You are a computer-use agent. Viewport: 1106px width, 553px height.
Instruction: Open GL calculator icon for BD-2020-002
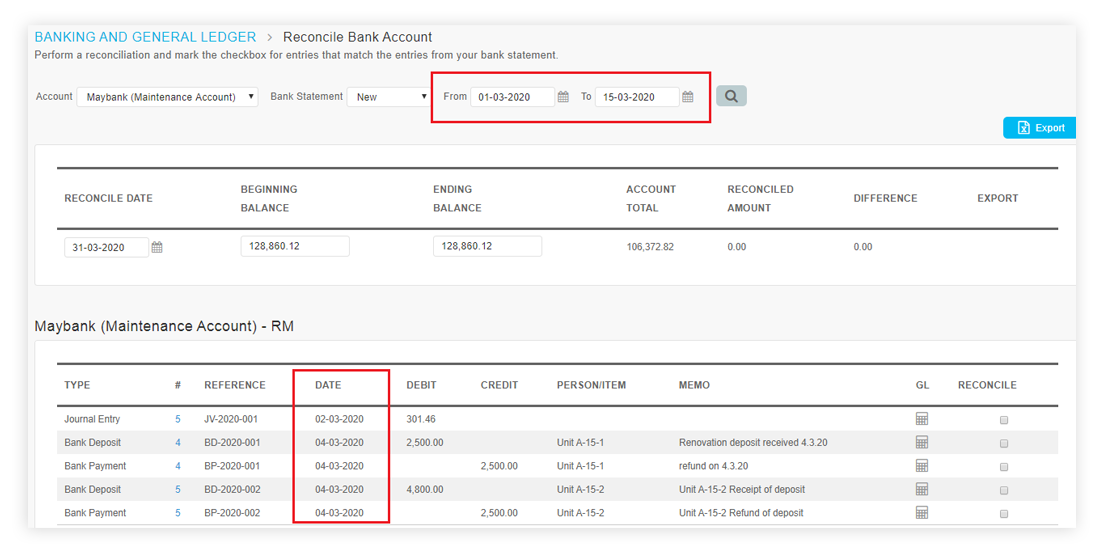921,489
